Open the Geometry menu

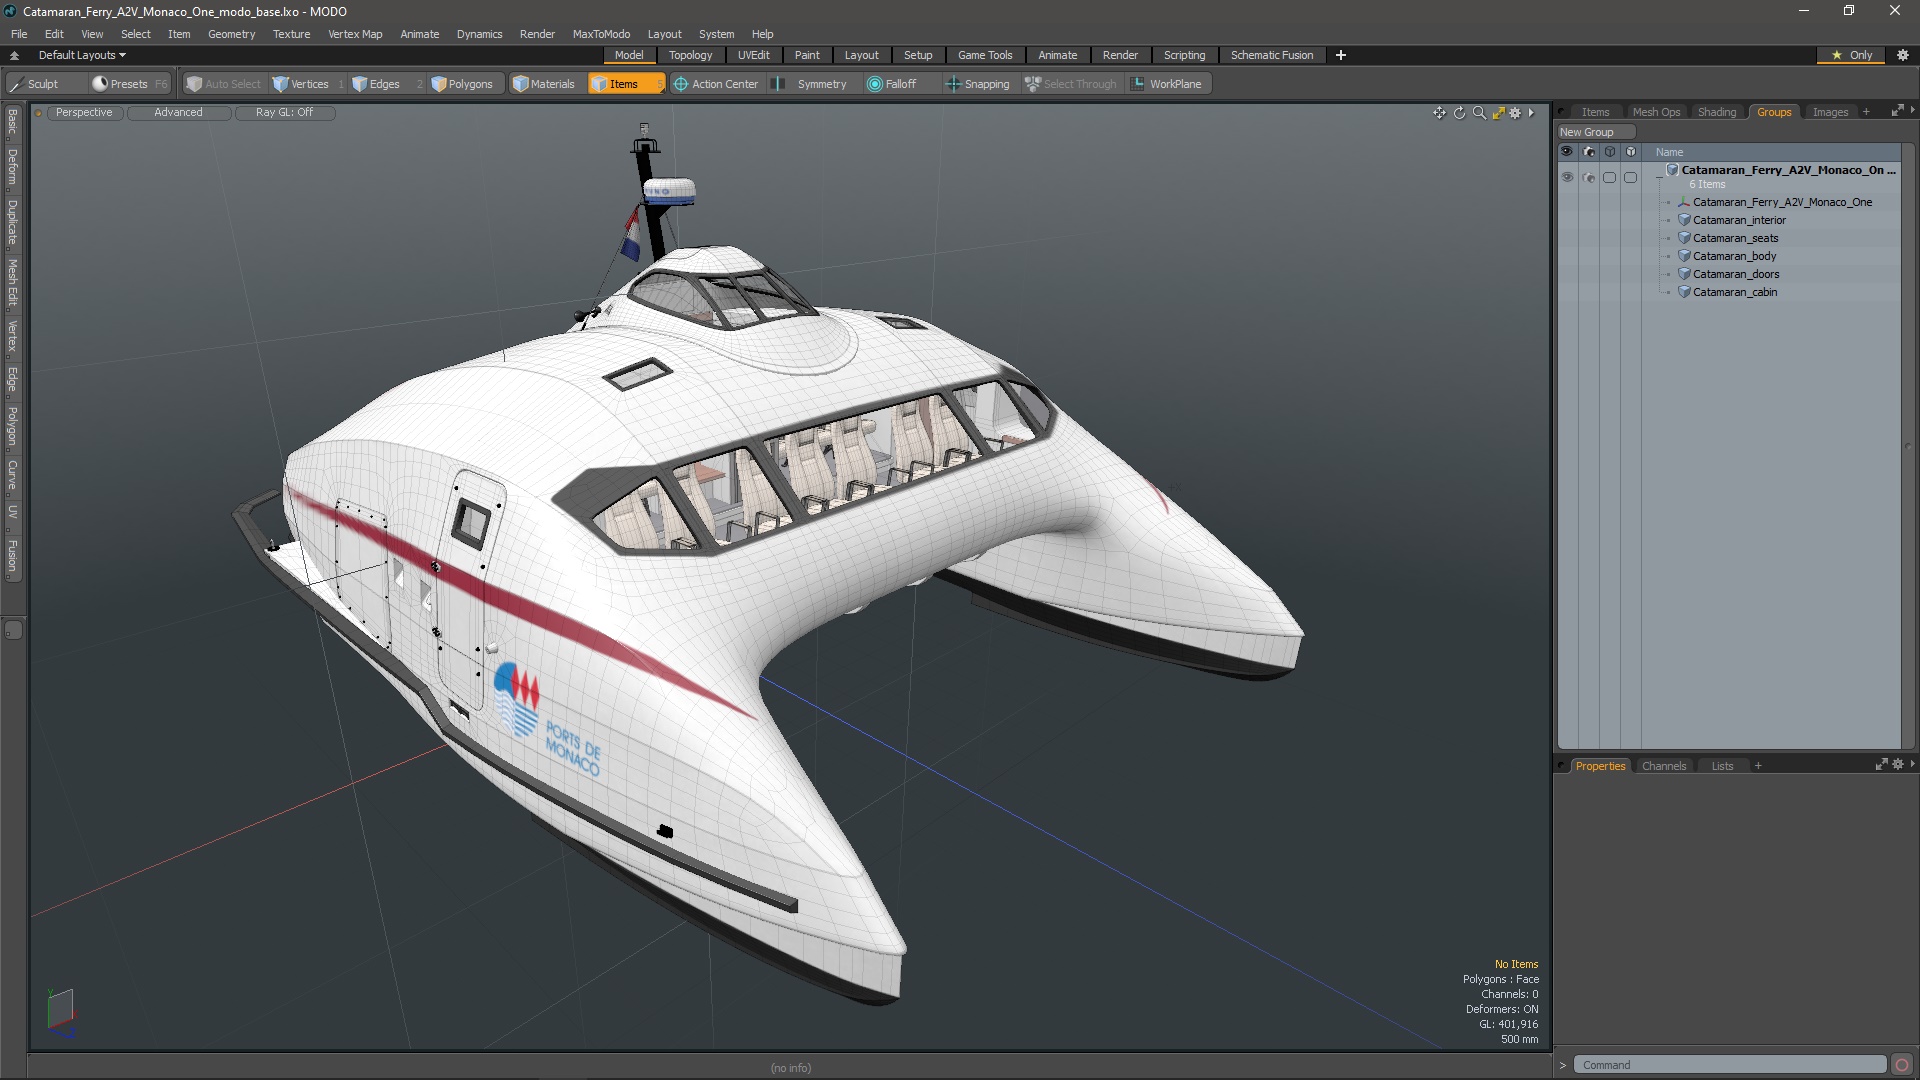click(231, 34)
